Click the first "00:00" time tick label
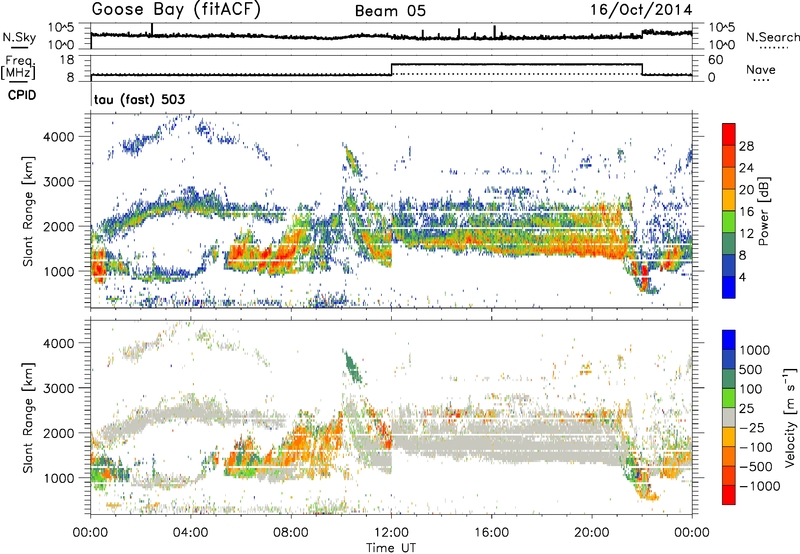 [x=90, y=533]
